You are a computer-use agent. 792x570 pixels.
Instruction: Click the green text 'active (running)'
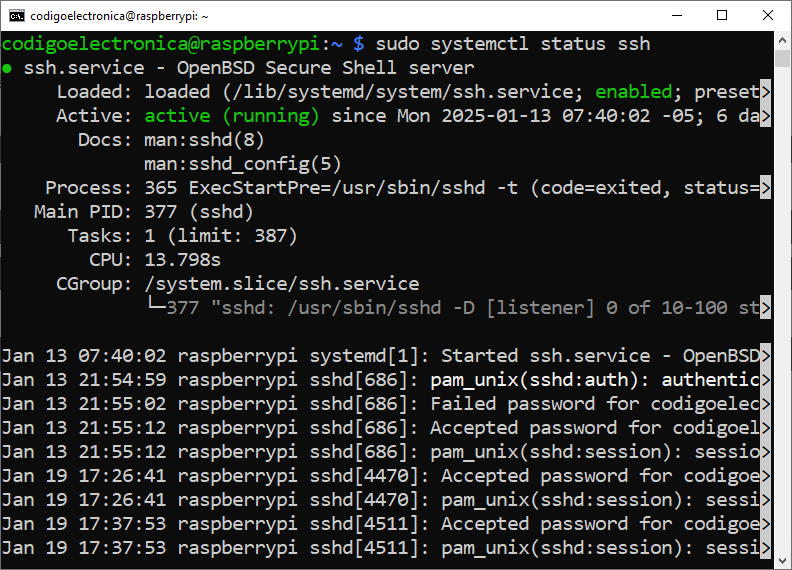coord(232,116)
